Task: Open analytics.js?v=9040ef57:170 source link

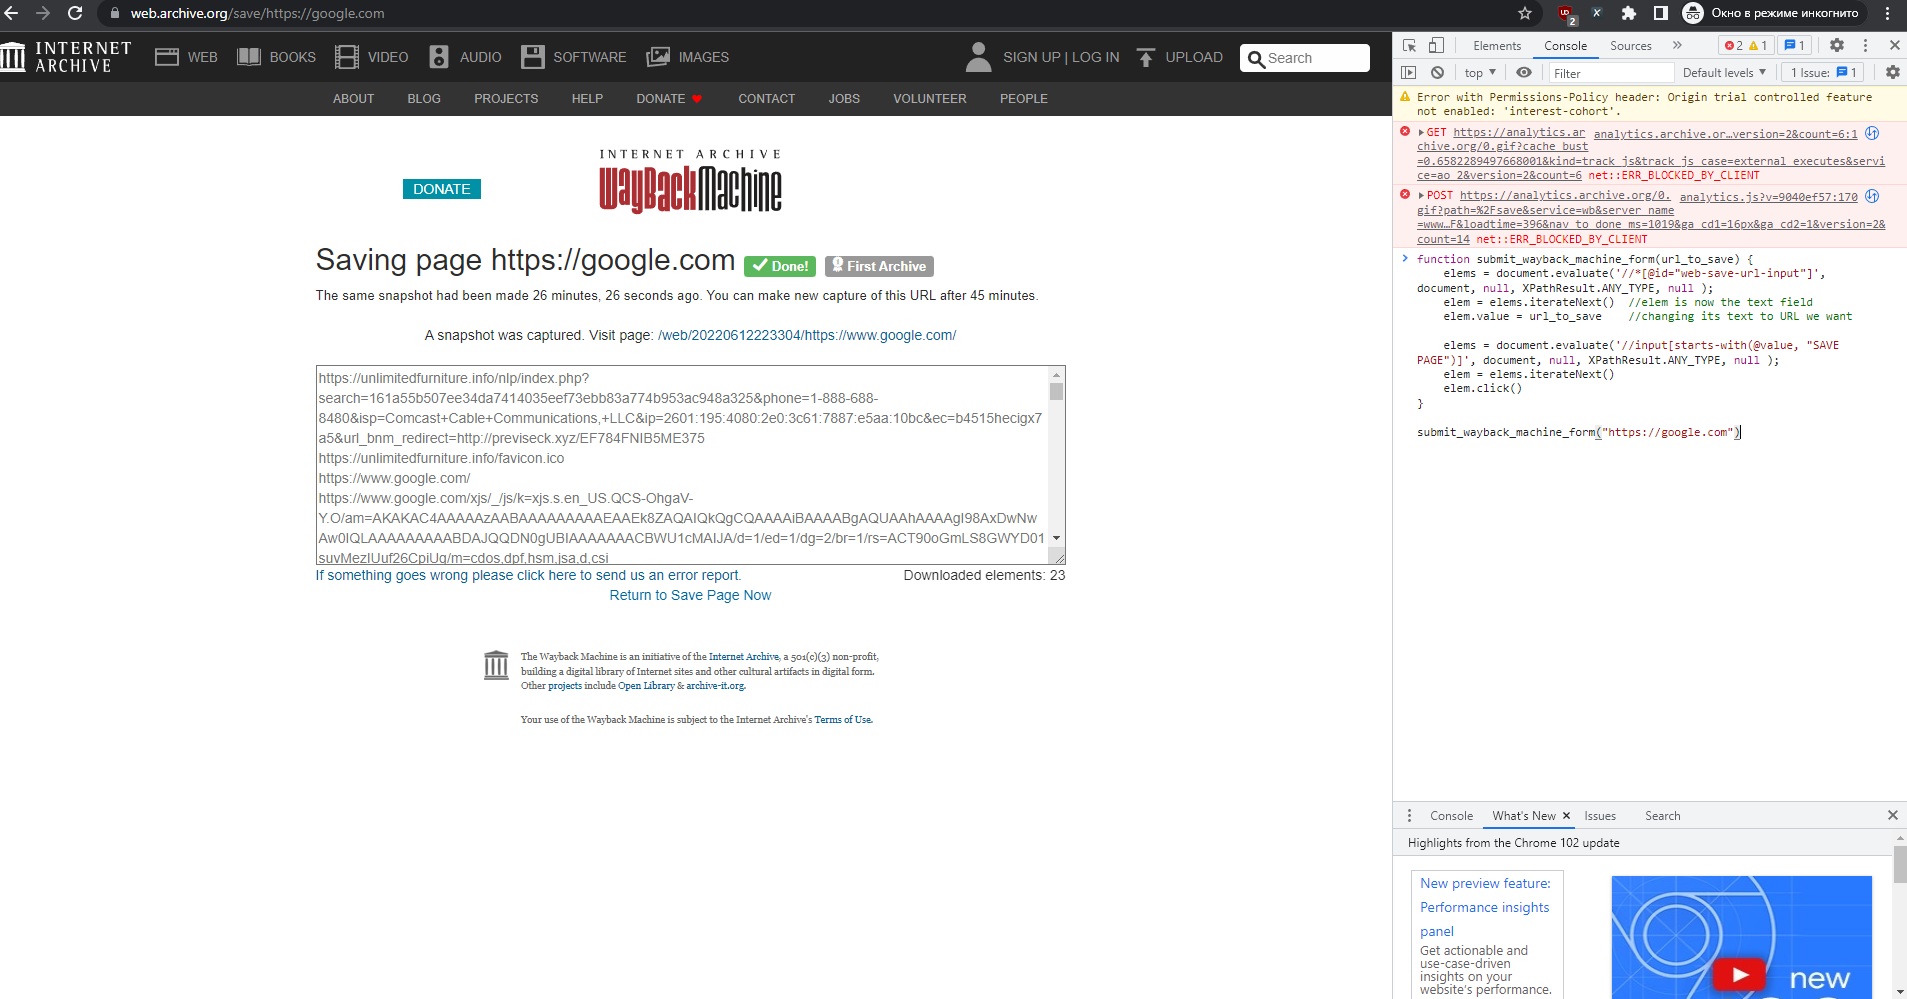Action: [1768, 197]
